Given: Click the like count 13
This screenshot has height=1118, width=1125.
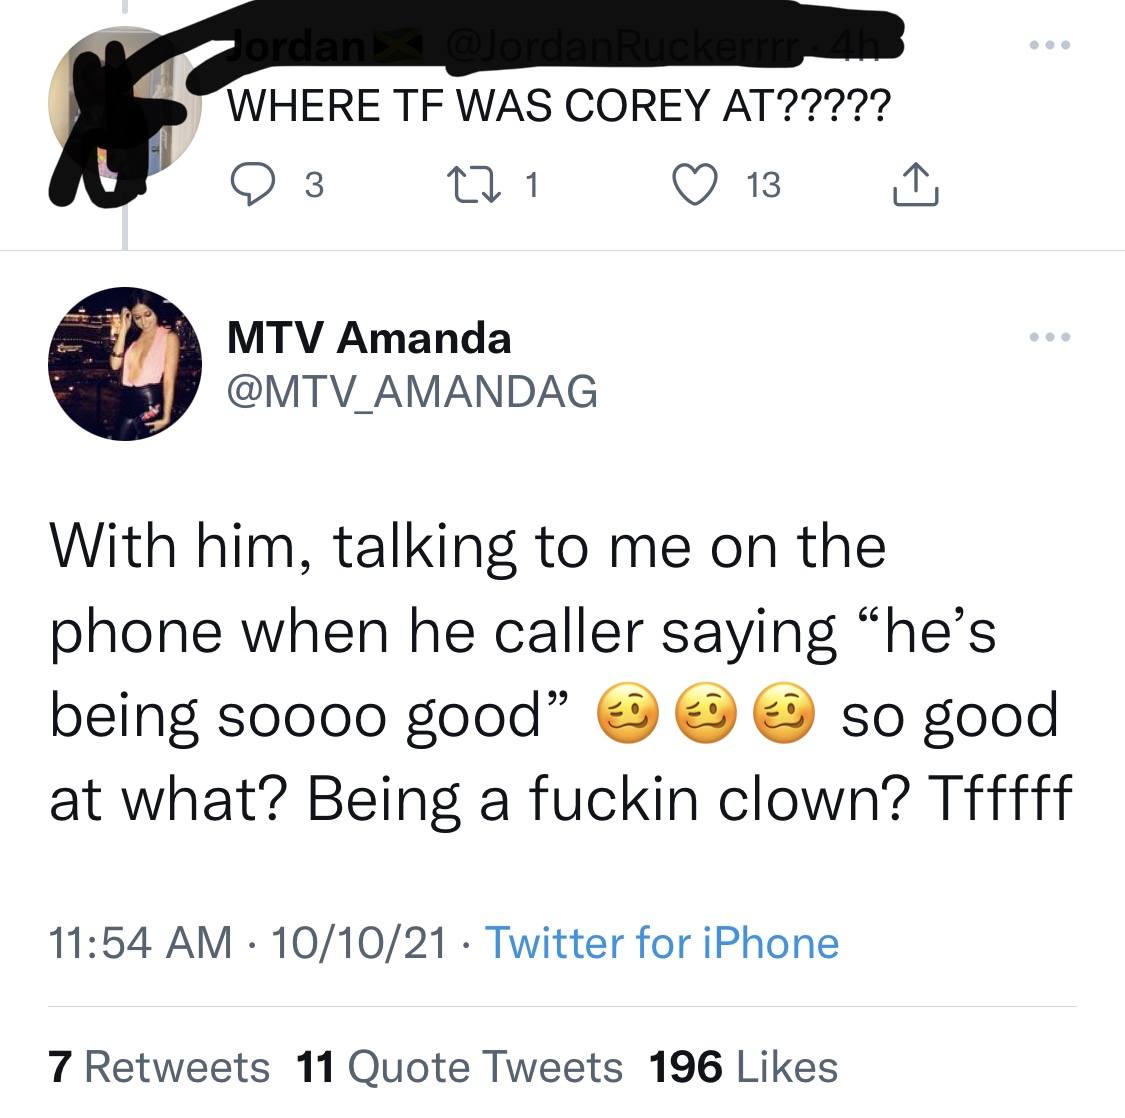Looking at the screenshot, I should coord(763,185).
